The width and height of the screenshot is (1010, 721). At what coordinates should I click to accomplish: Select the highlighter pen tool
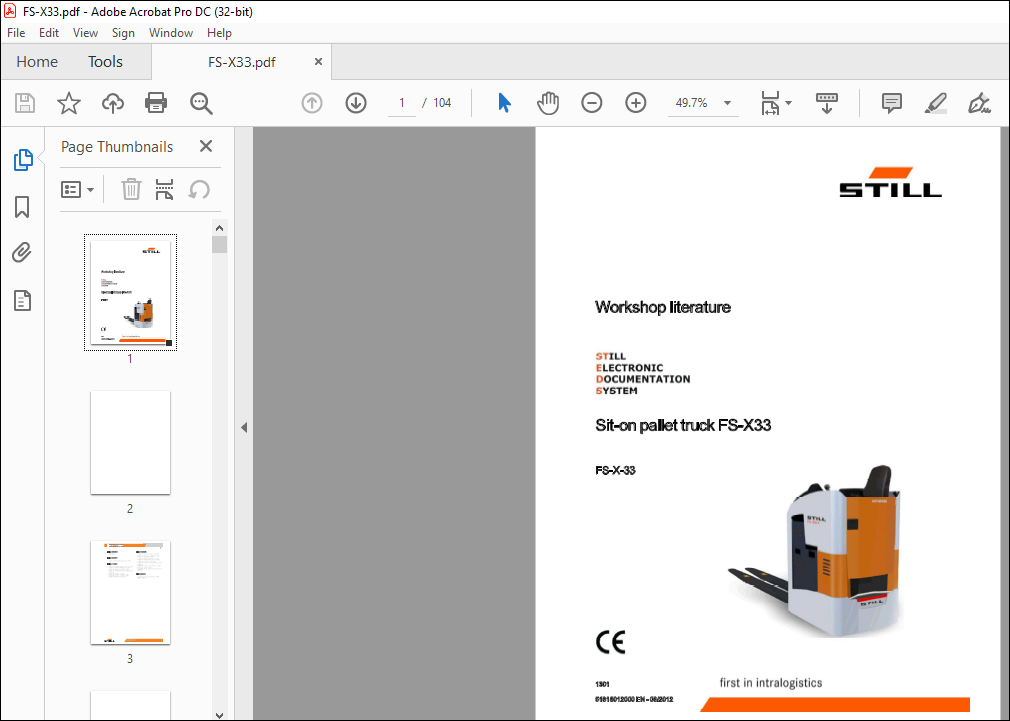pyautogui.click(x=935, y=103)
